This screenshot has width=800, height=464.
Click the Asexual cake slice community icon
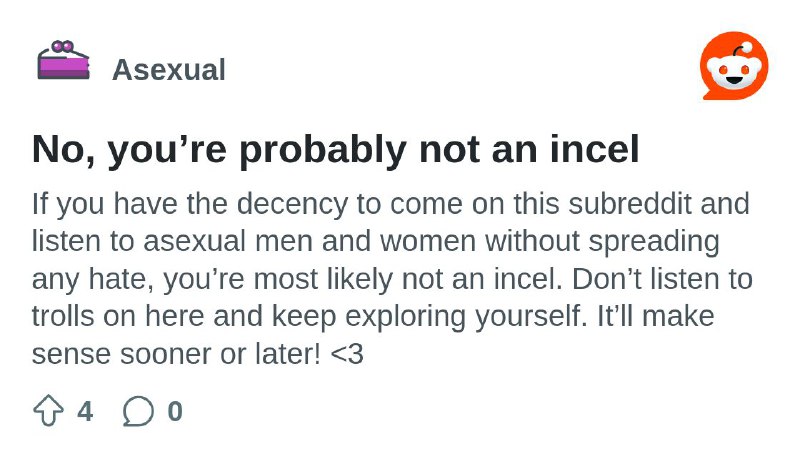(x=63, y=60)
